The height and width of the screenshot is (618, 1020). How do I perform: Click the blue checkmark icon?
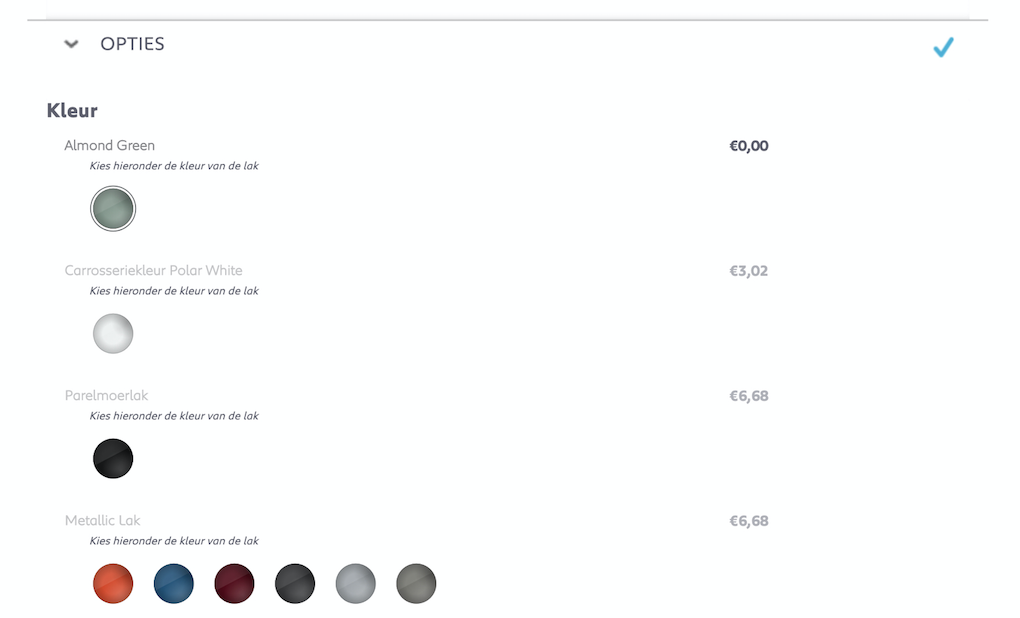tap(943, 47)
